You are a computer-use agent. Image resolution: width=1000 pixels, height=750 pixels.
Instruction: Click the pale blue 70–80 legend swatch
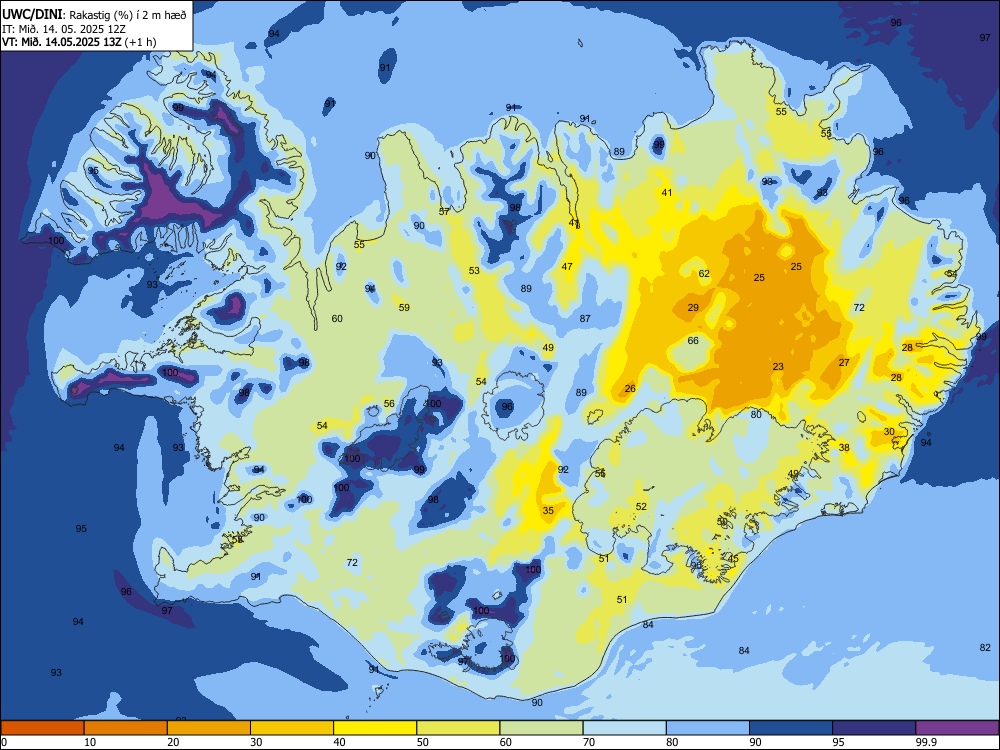coord(624,728)
